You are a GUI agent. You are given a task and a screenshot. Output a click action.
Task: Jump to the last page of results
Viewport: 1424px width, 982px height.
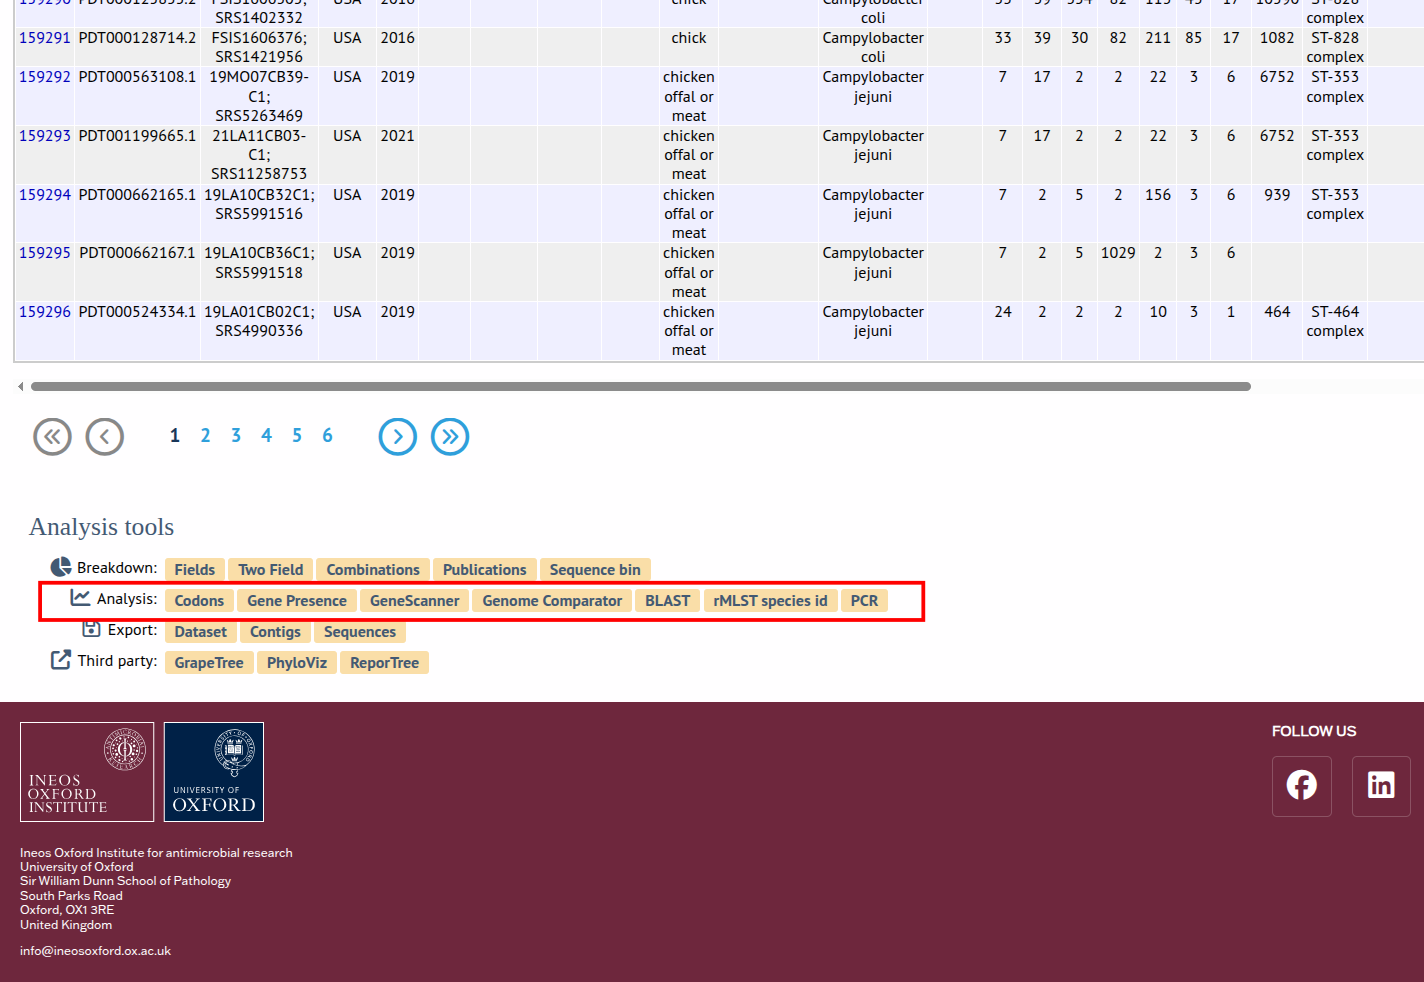click(450, 437)
